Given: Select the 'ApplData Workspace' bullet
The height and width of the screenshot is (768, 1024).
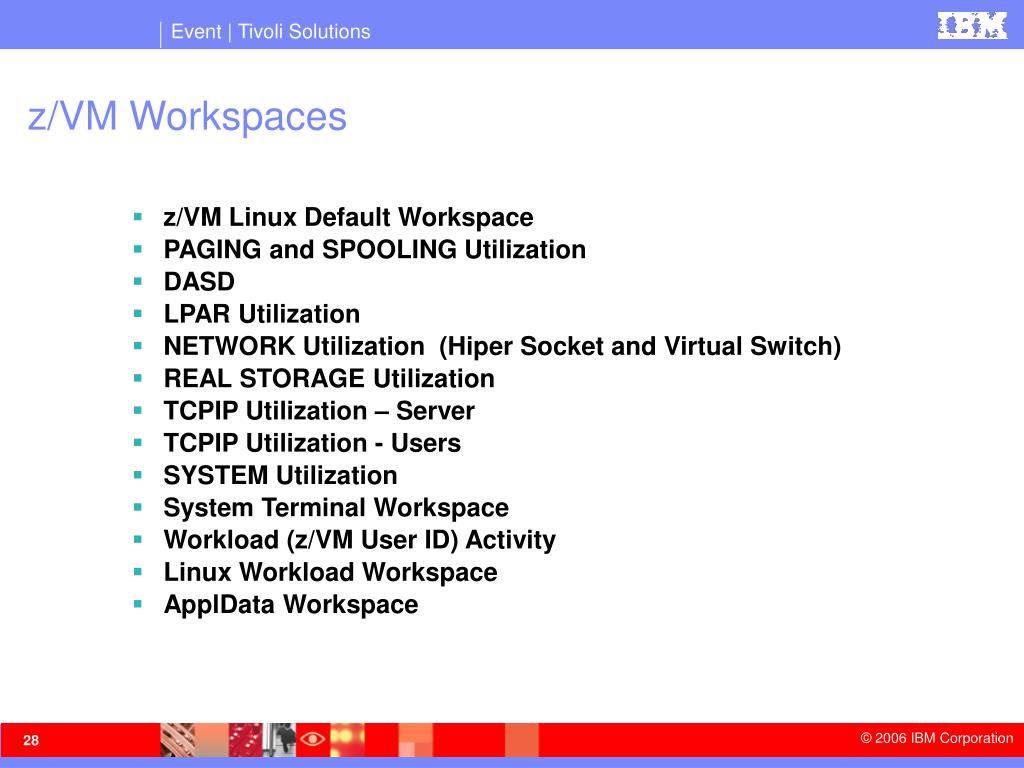Looking at the screenshot, I should coord(291,605).
